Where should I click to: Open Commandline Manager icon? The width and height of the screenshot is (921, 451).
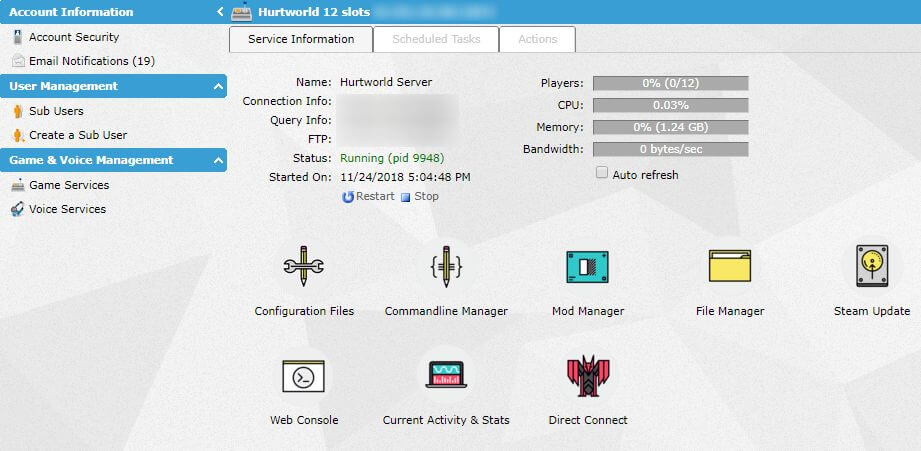click(446, 267)
